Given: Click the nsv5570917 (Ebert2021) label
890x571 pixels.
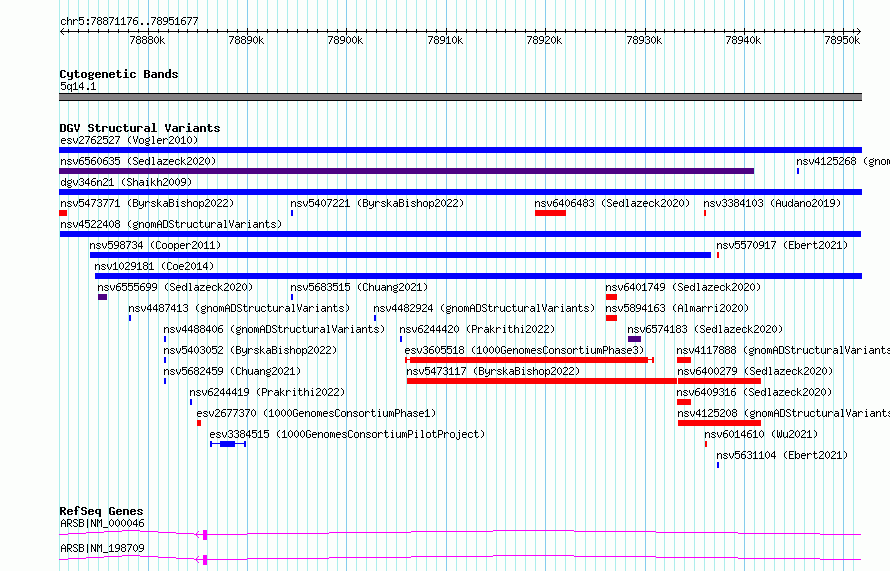Looking at the screenshot, I should [782, 245].
